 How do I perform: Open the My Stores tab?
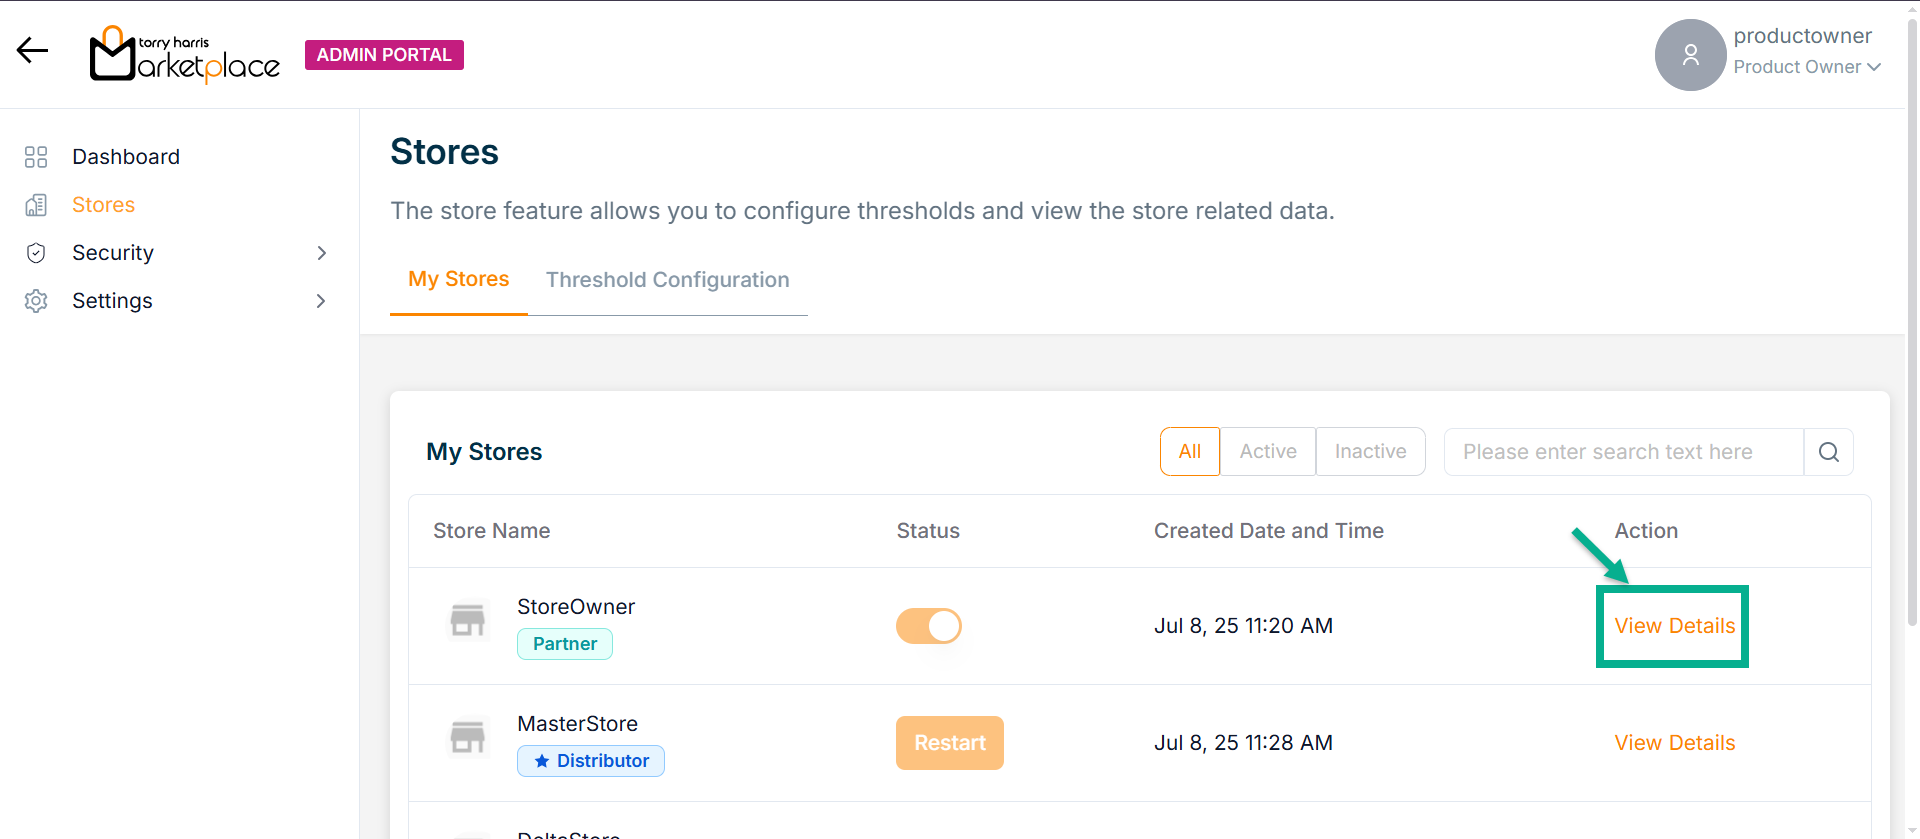[x=458, y=279]
